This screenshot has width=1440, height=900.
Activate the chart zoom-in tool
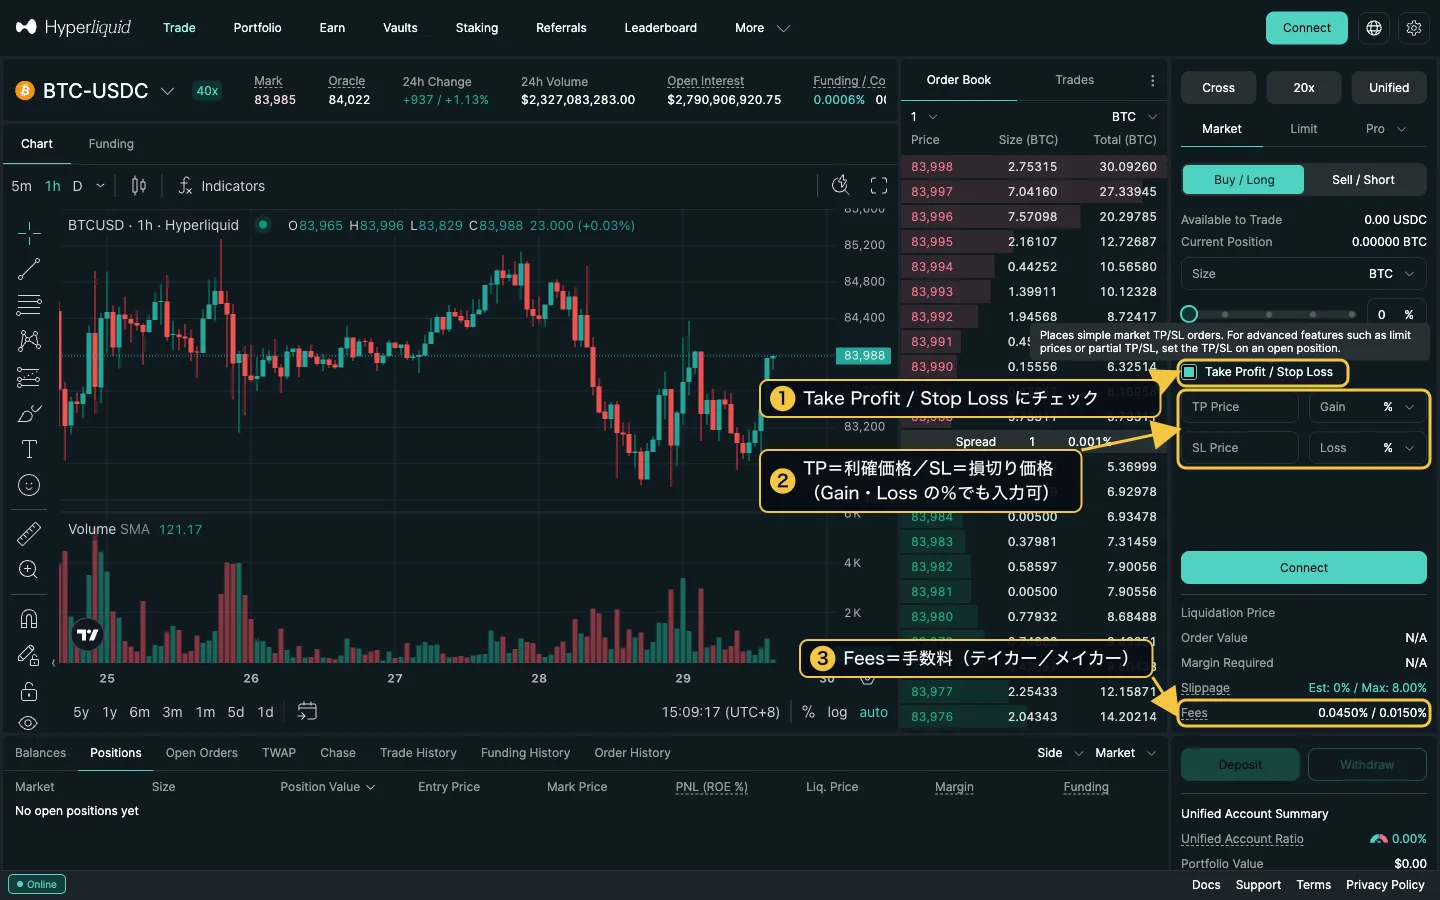tap(29, 570)
